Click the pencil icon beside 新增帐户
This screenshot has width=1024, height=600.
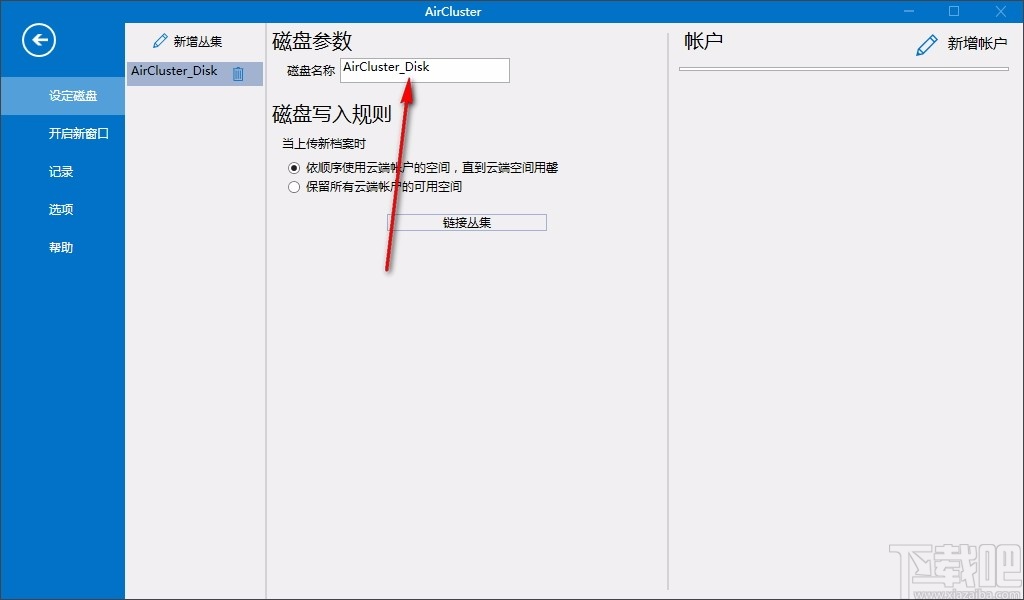point(925,44)
